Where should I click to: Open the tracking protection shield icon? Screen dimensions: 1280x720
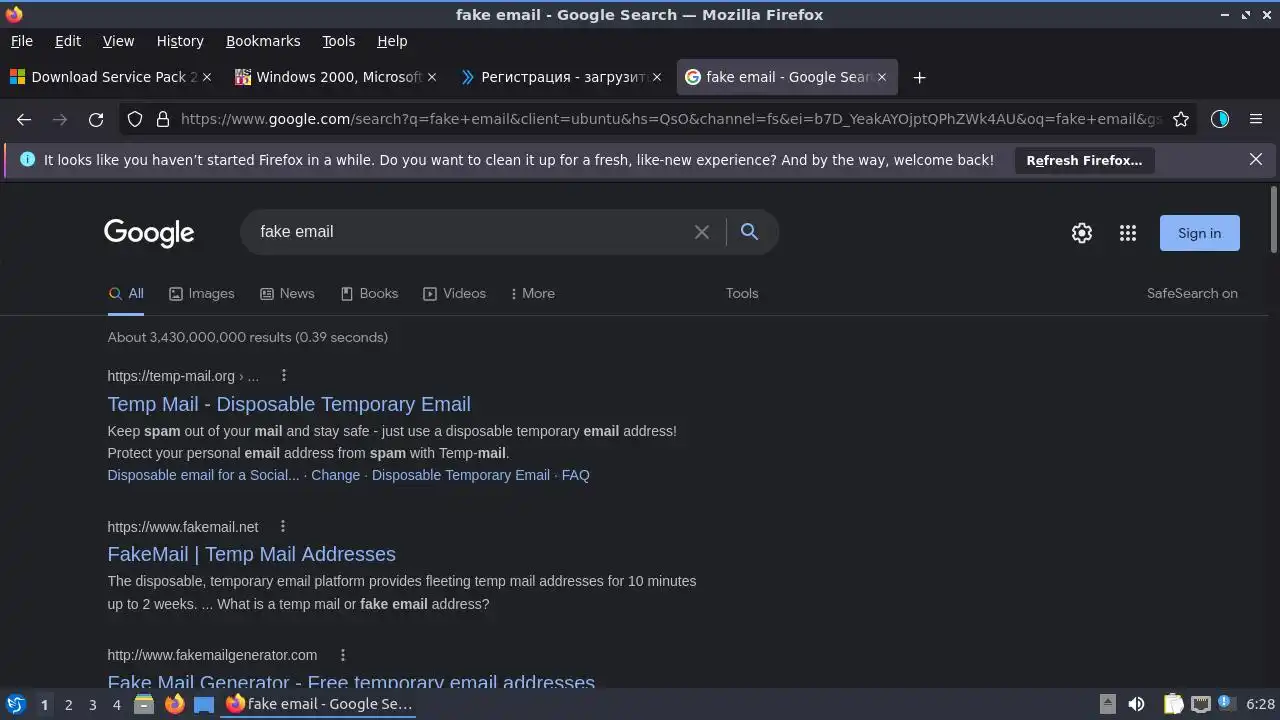tap(135, 119)
